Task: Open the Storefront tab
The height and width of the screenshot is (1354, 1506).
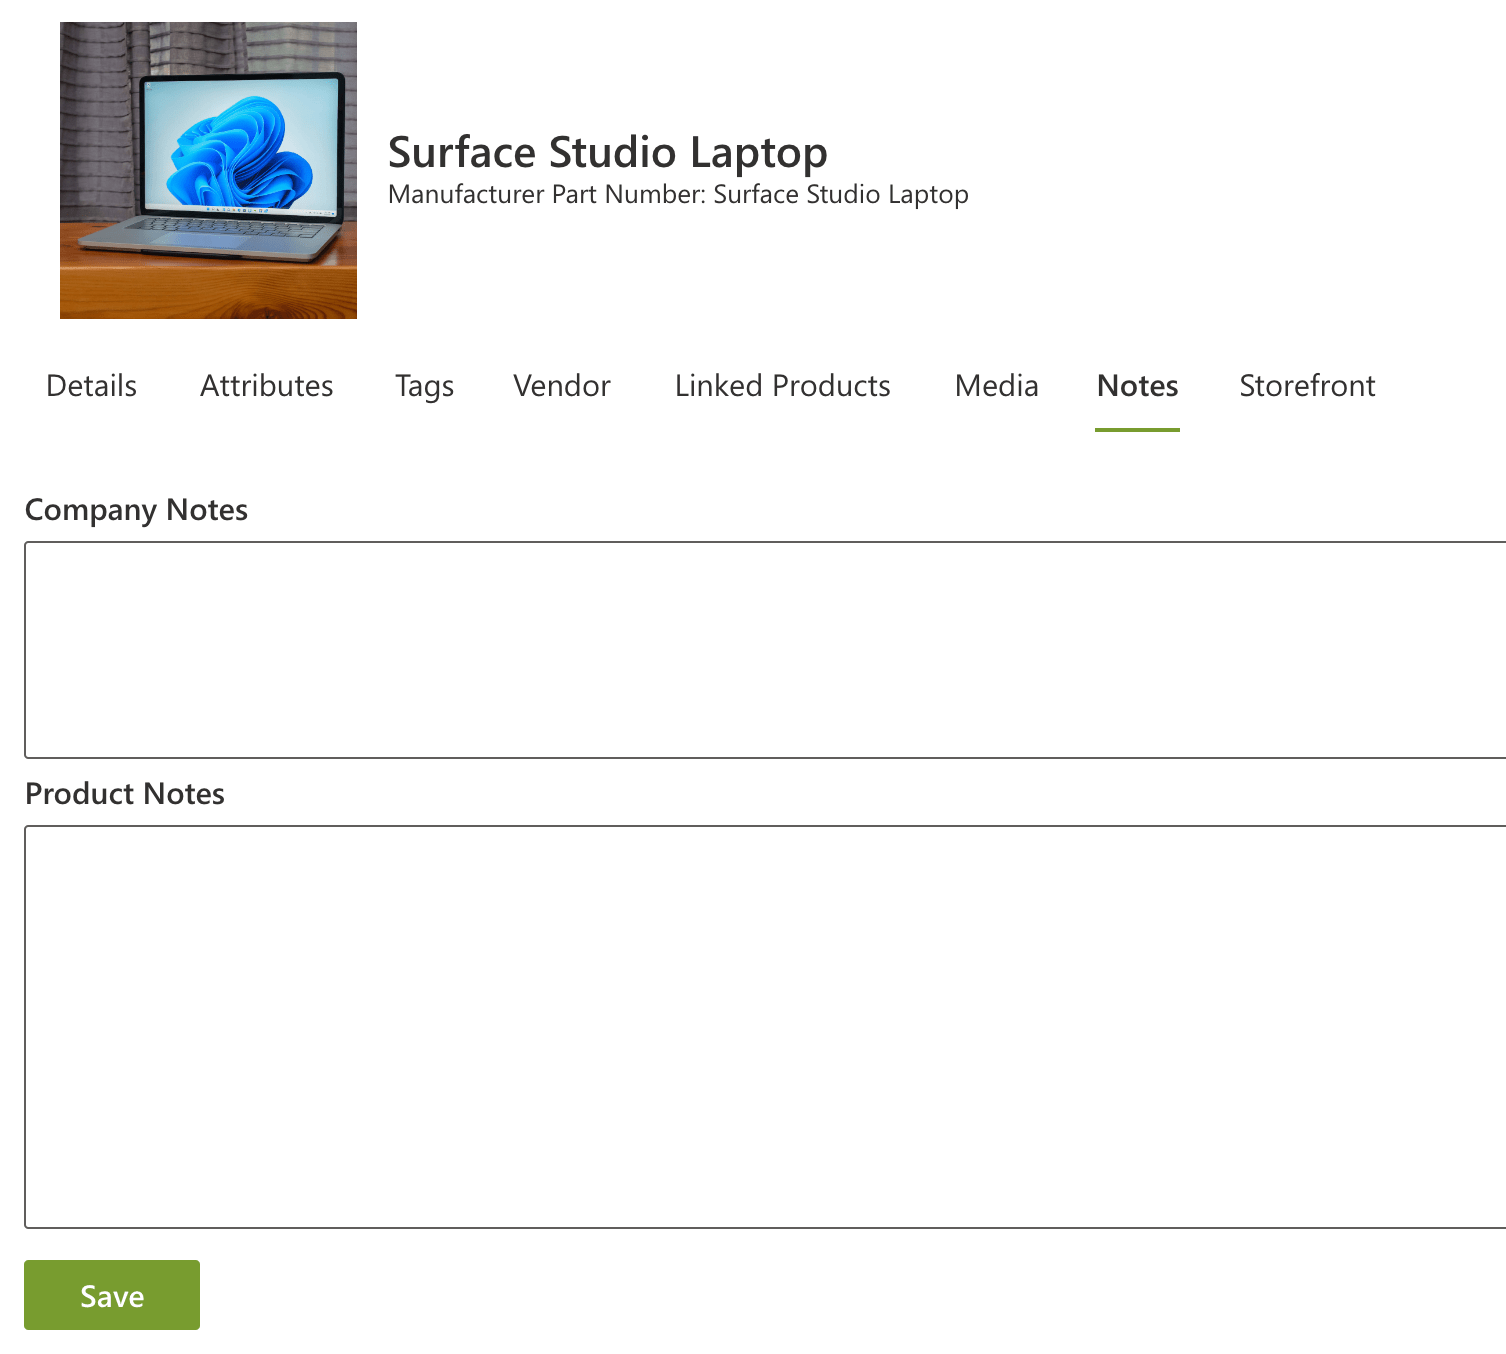Action: (x=1307, y=386)
